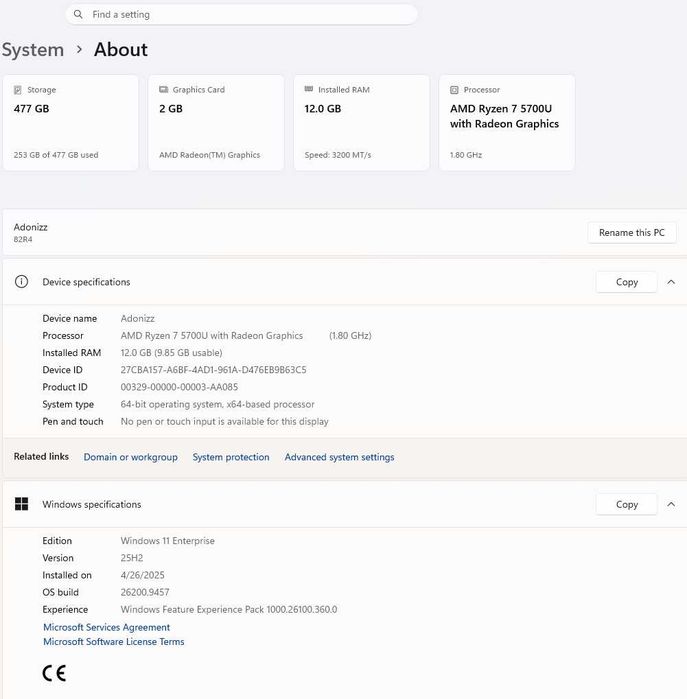Go back to System breadcrumb
Viewport: 687px width, 699px height.
pos(33,49)
